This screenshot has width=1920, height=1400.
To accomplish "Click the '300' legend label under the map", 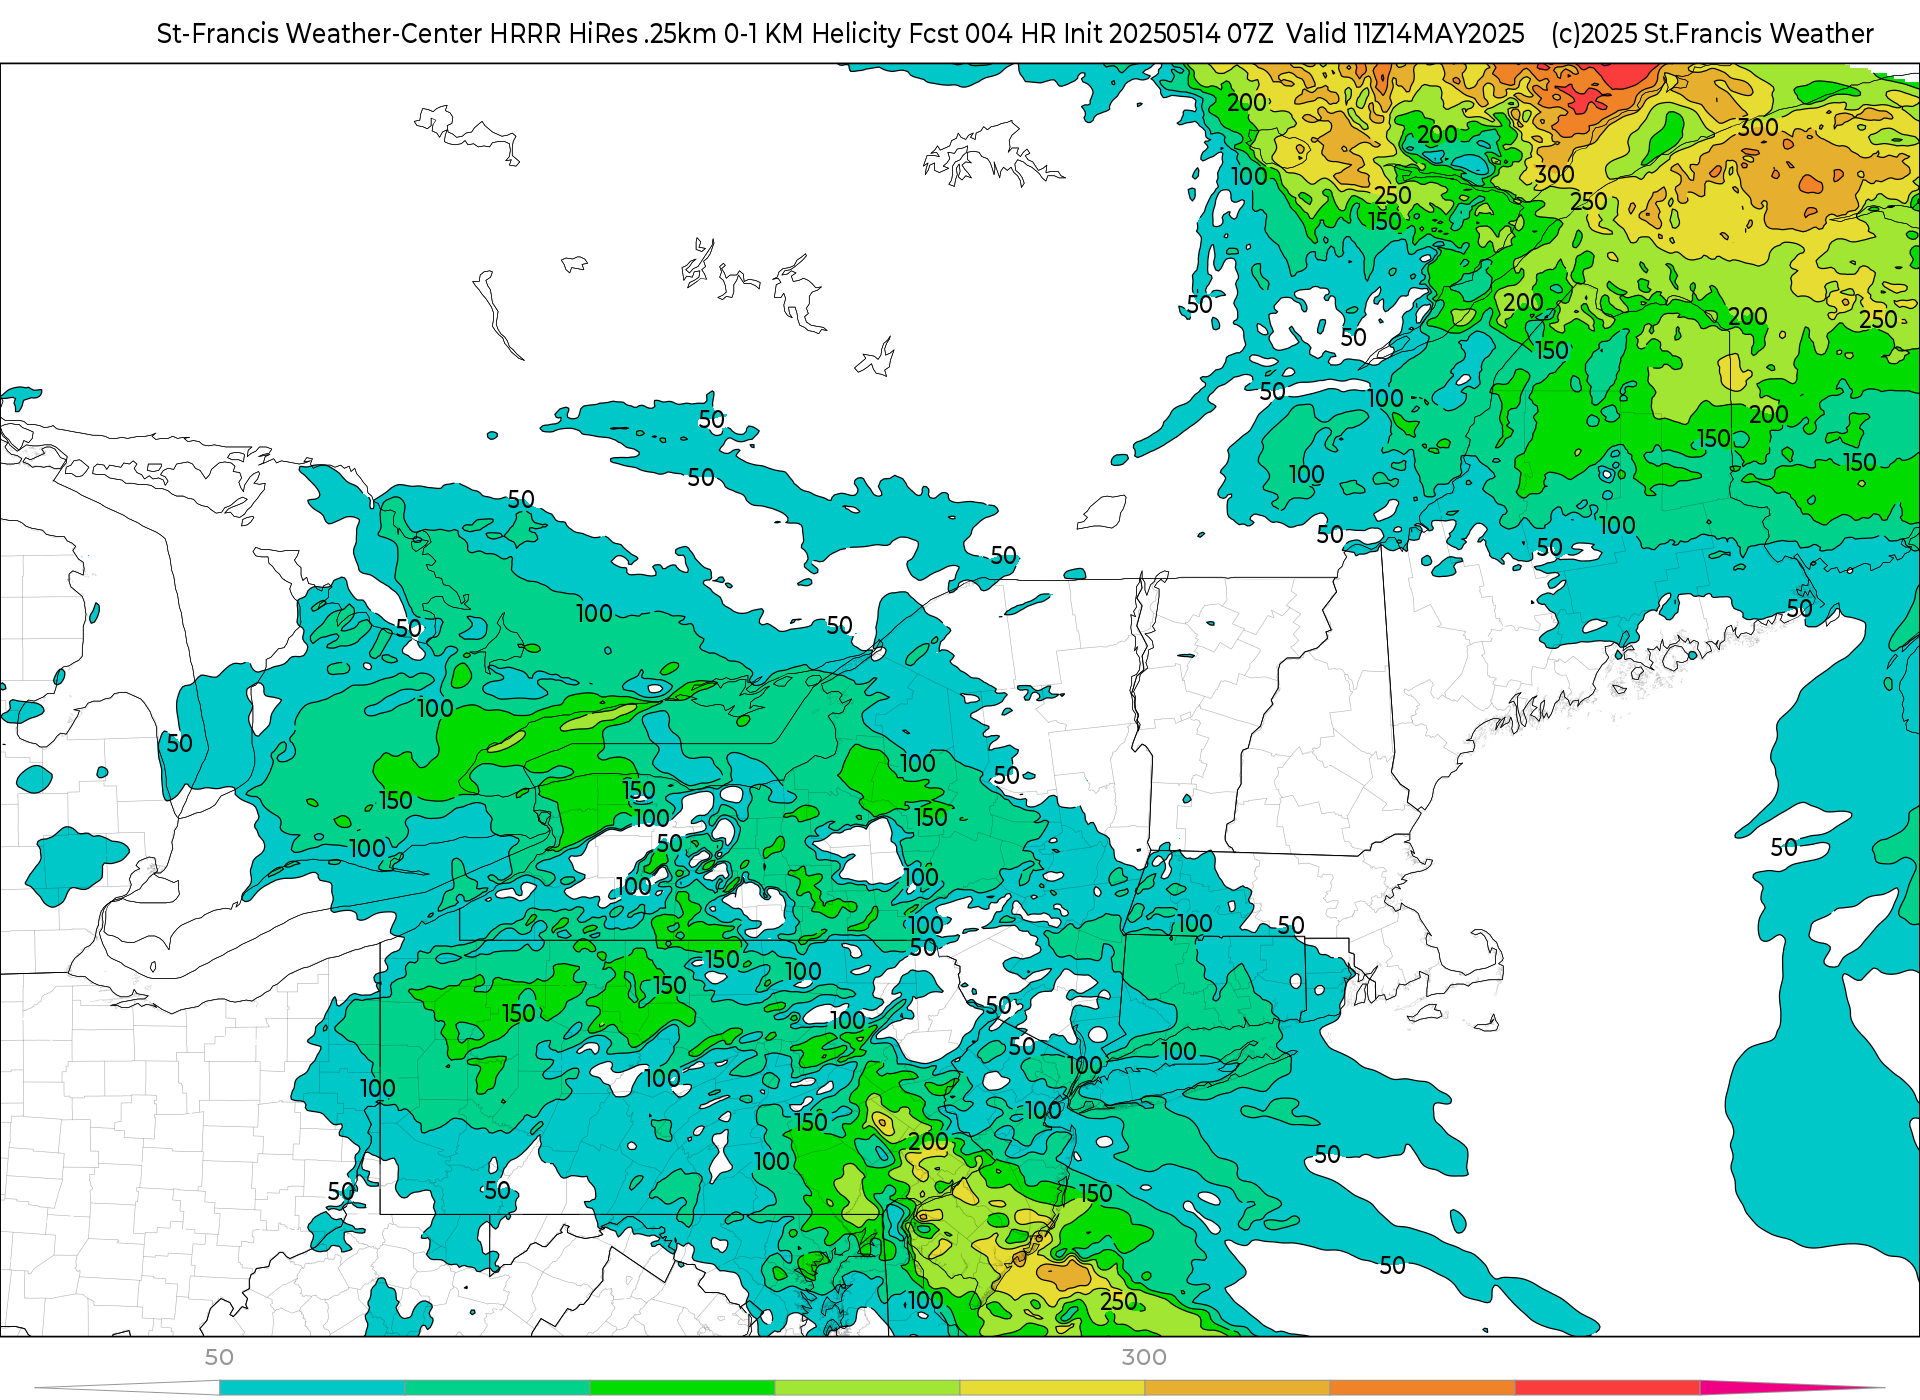I will [x=1144, y=1357].
